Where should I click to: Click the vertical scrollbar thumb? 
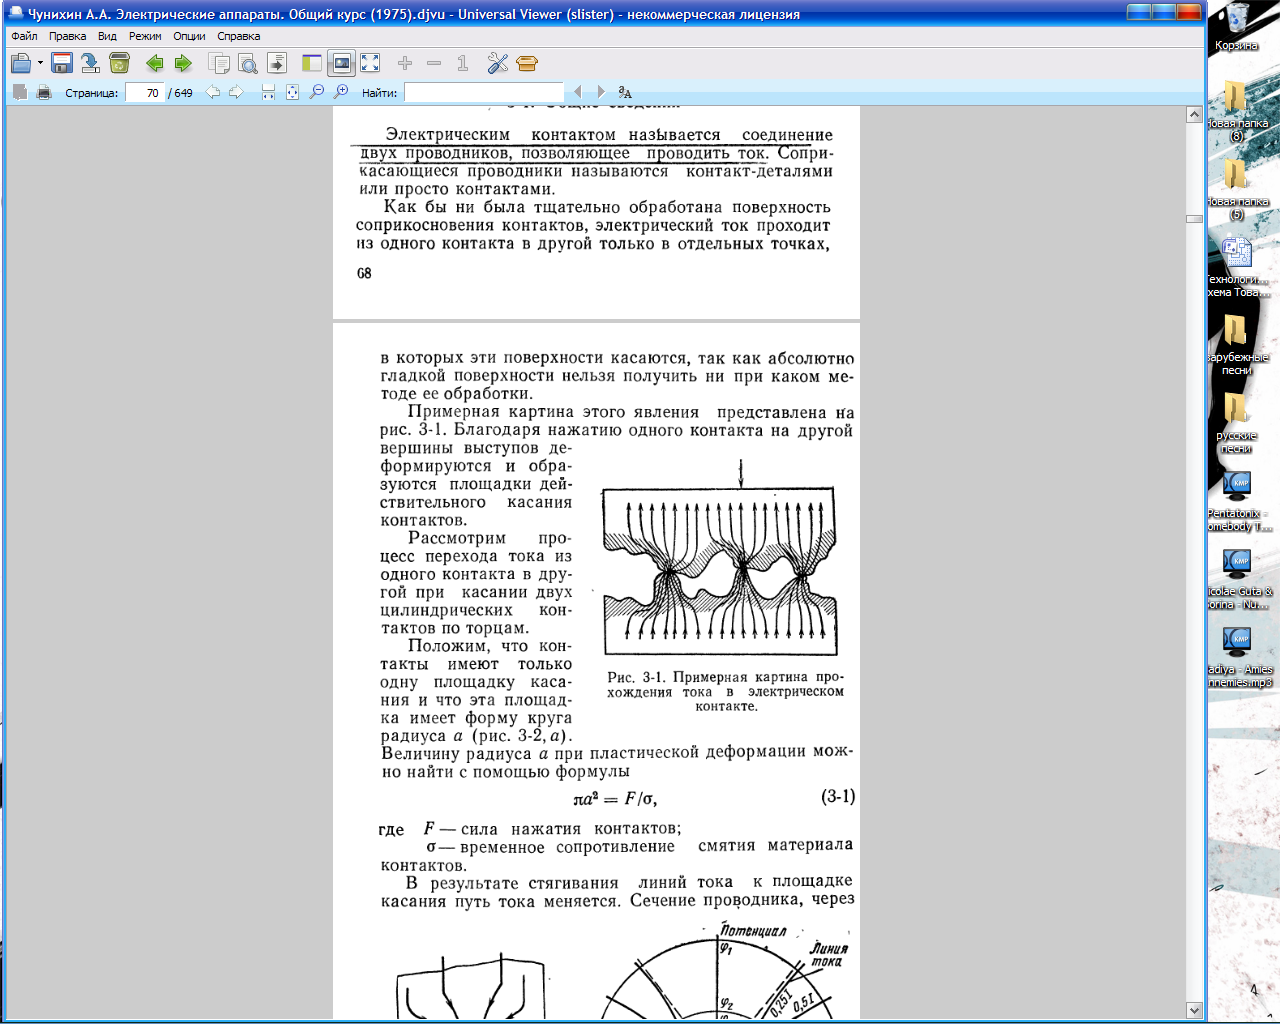(1194, 218)
